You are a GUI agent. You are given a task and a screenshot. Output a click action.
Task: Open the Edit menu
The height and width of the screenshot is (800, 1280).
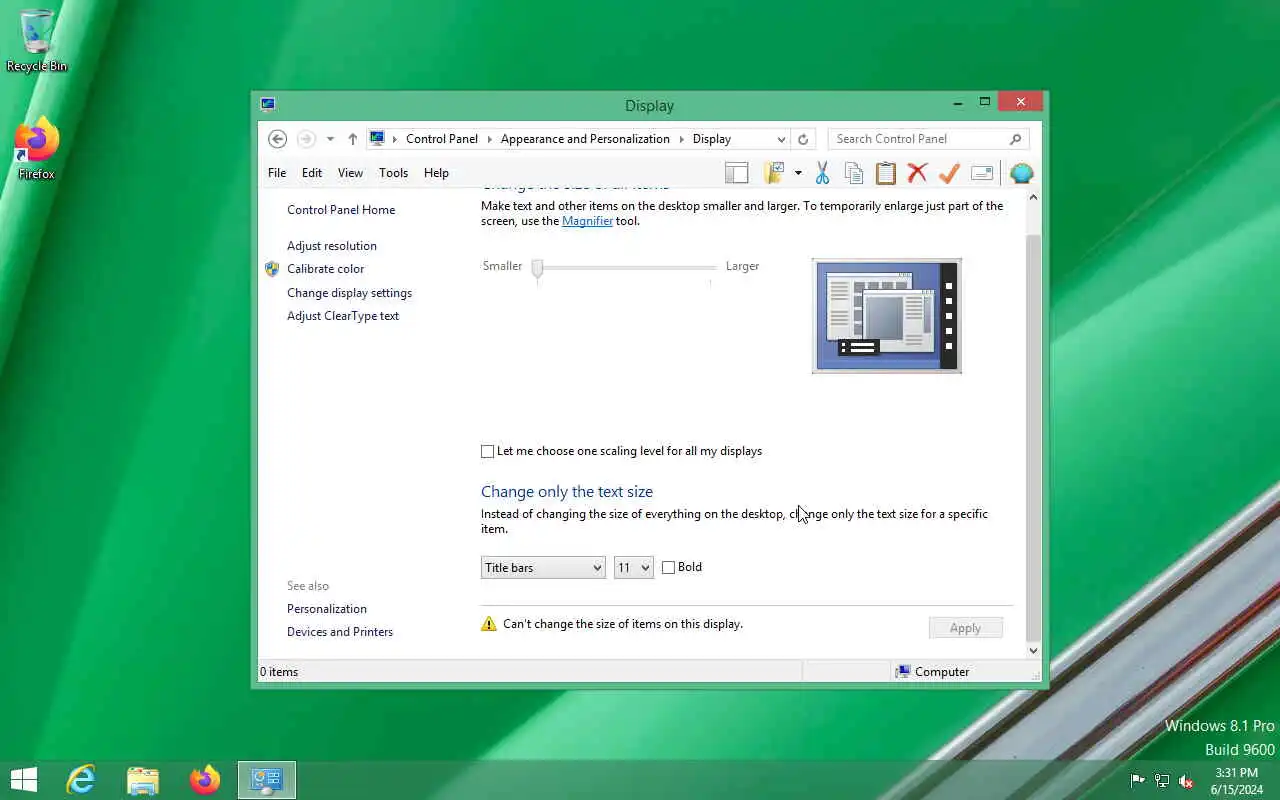[x=312, y=173]
